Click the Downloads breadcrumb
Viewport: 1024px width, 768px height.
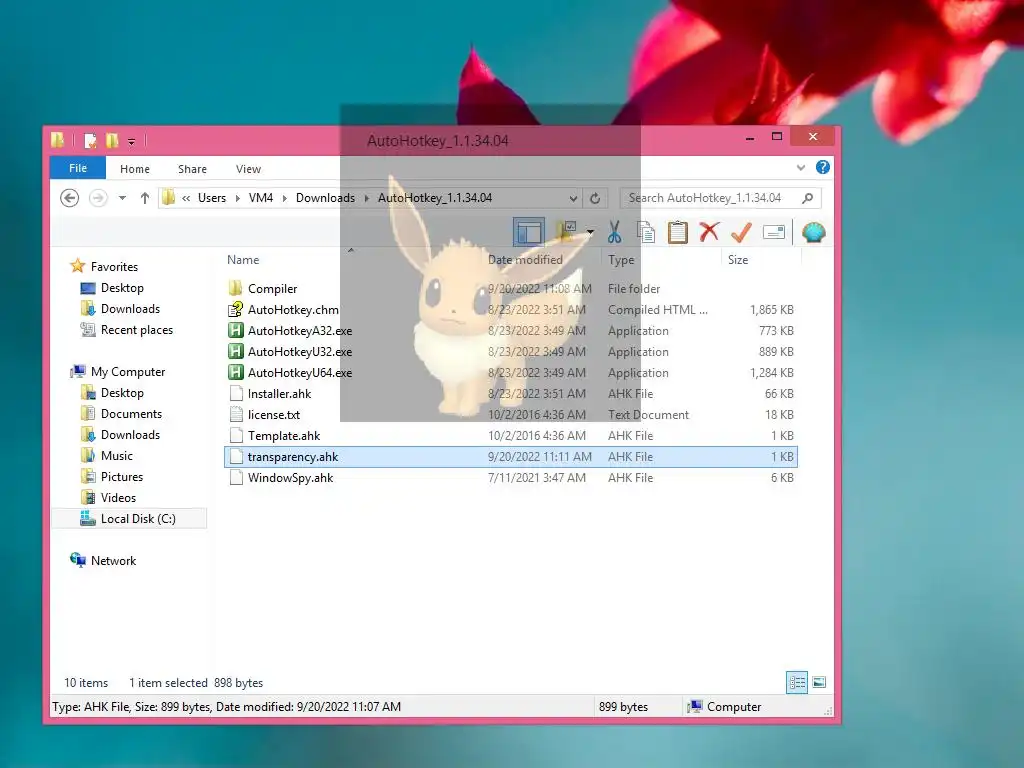click(325, 197)
